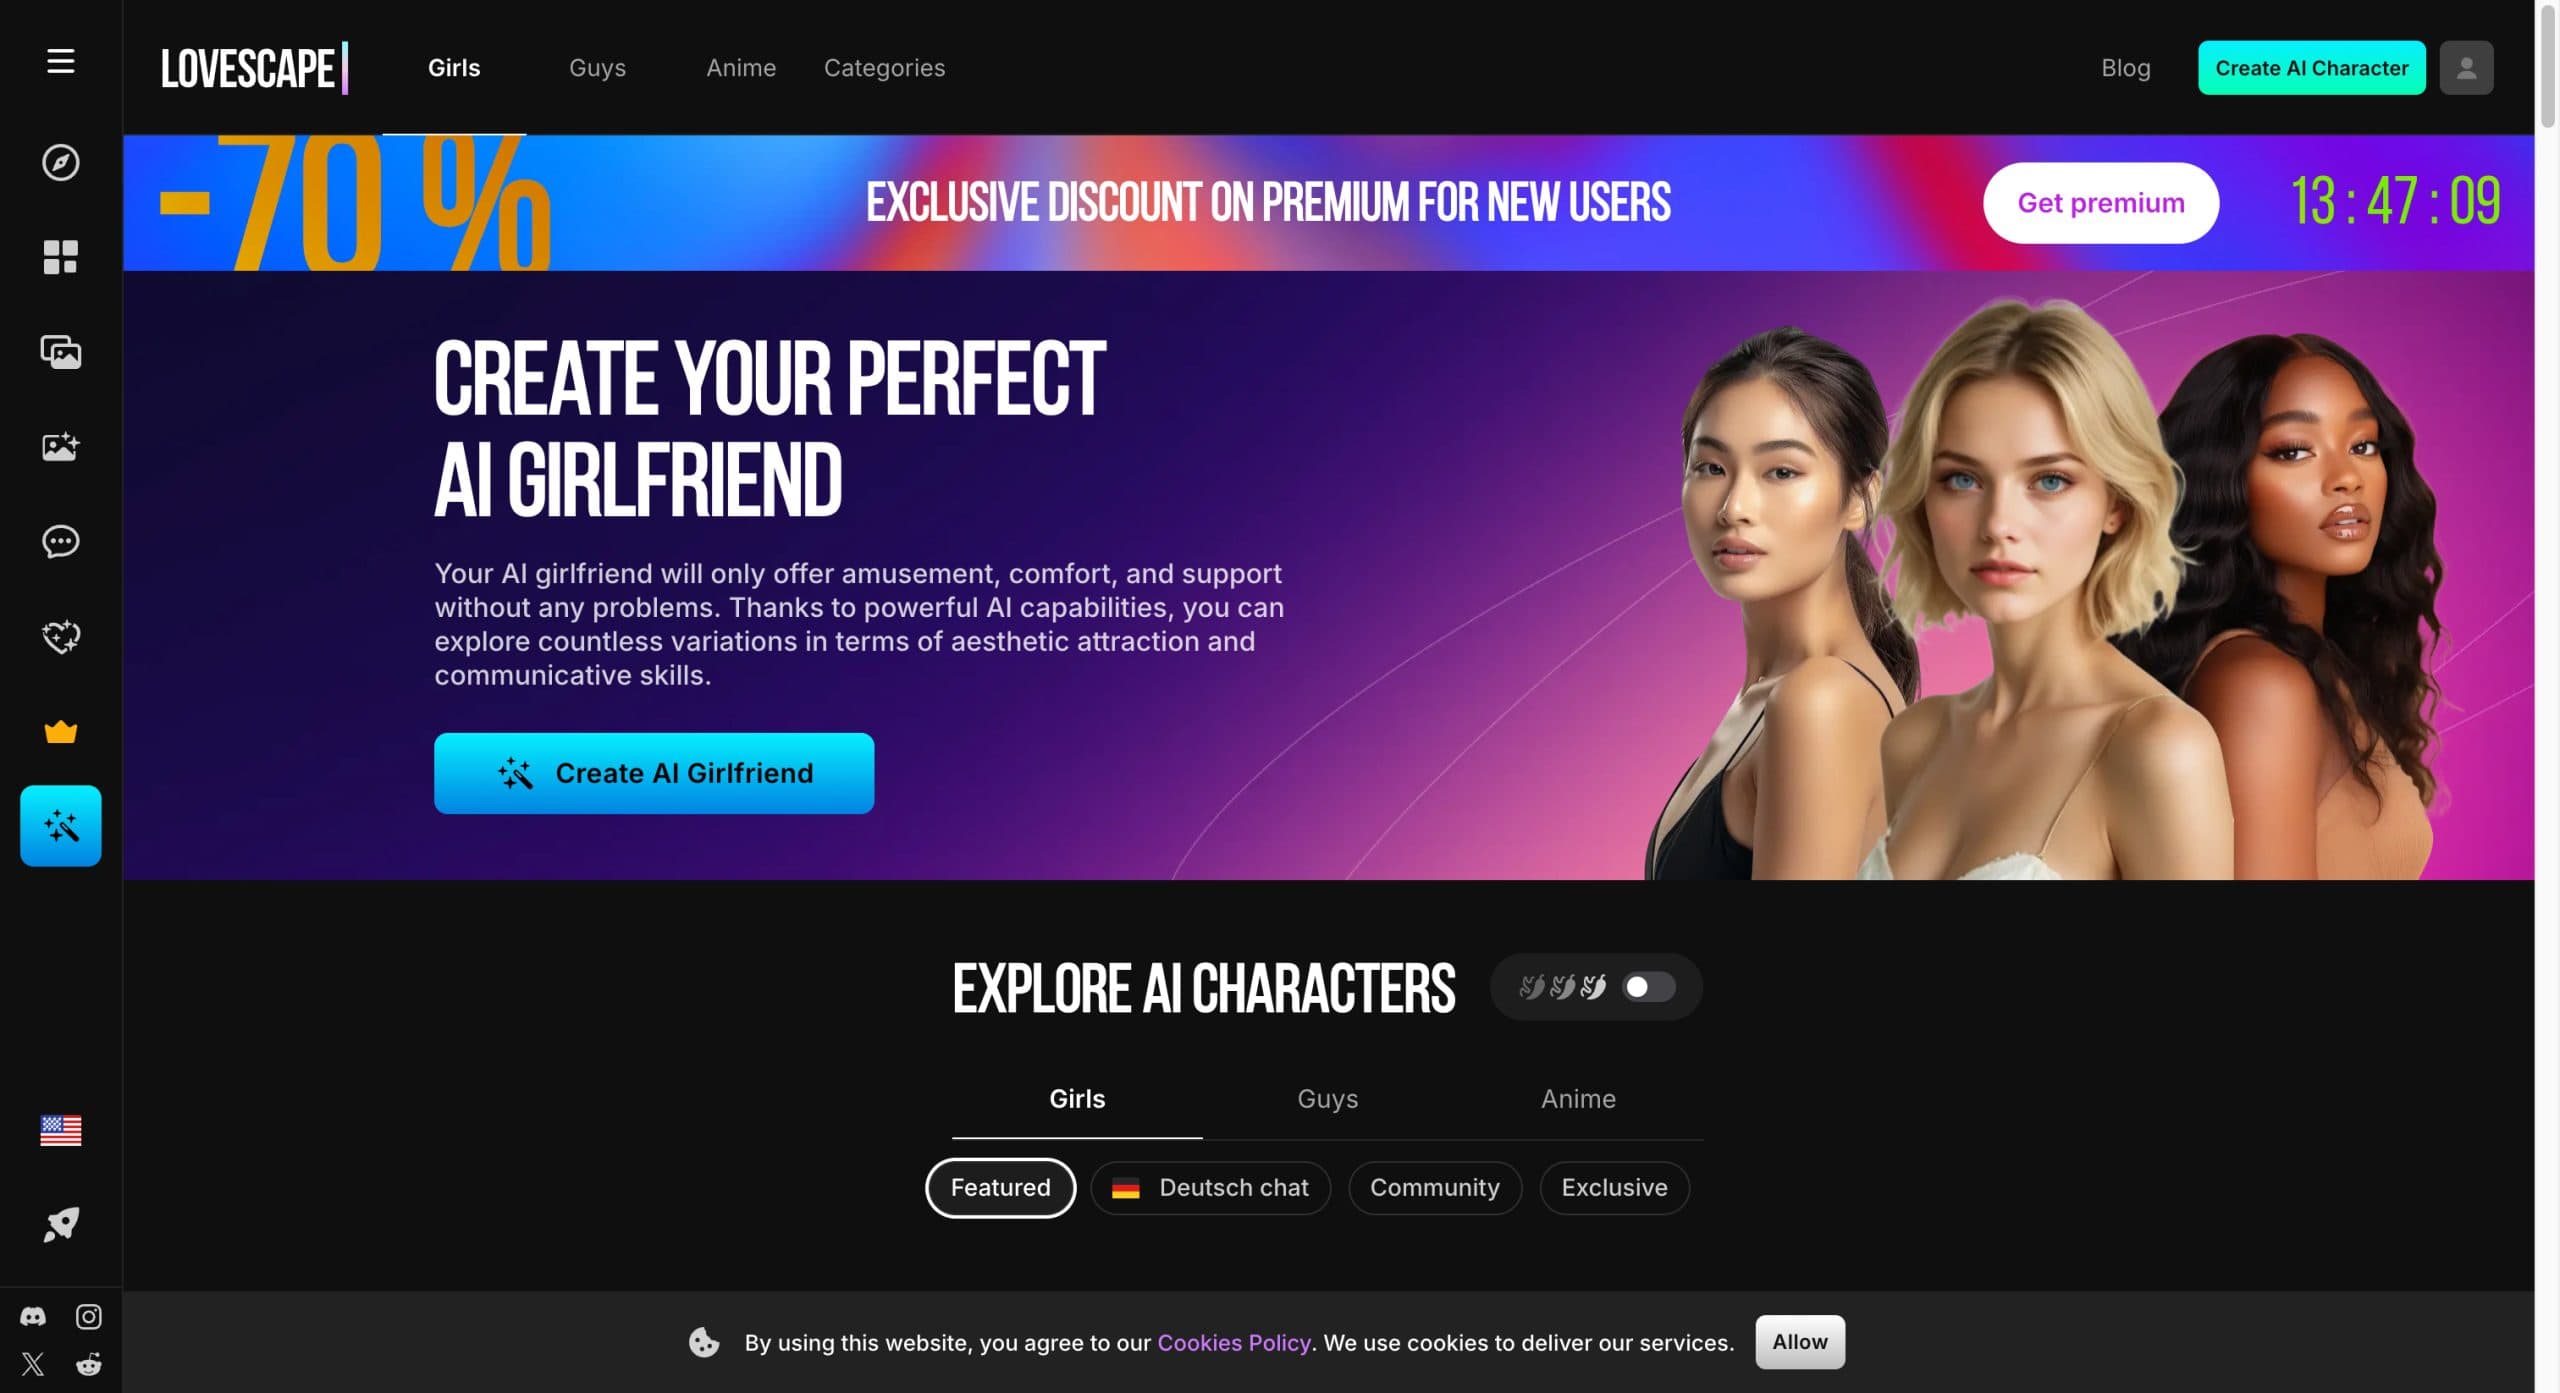Switch to the Guys tab under Explore

(1327, 1098)
